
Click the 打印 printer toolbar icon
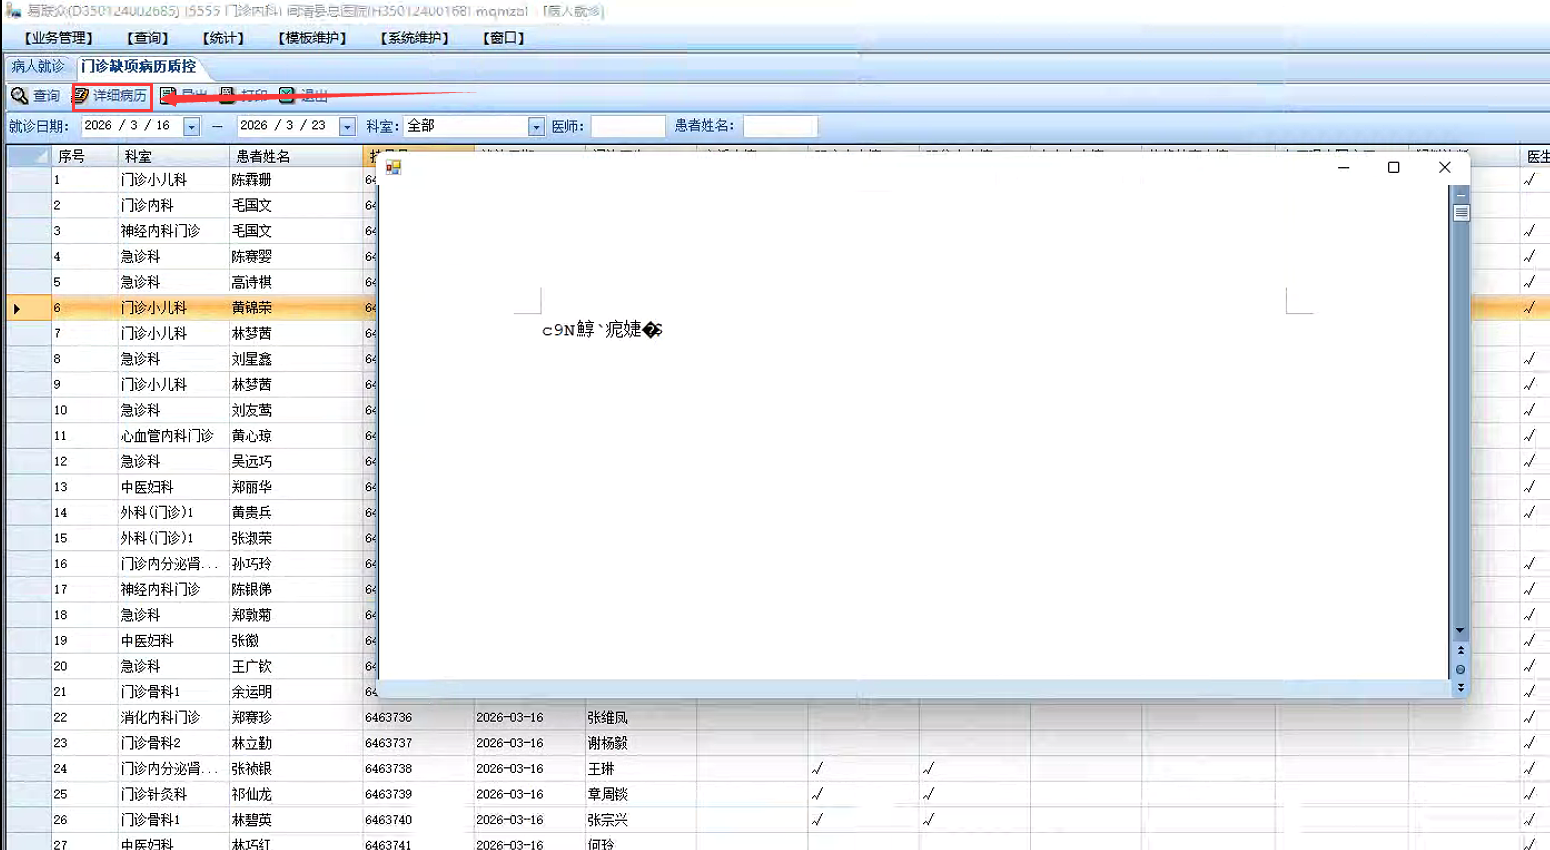(228, 95)
